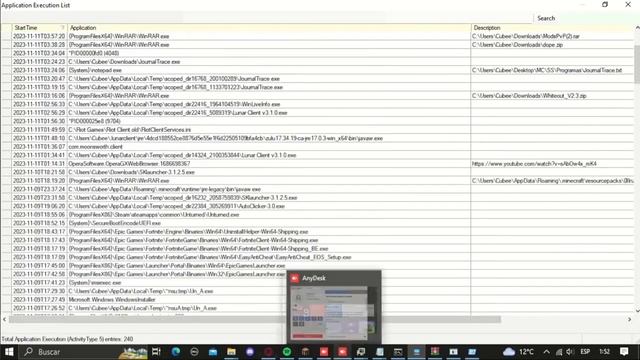Screen dimensions: 640x360
Task: Select the lunarclient javaw.exe row
Action: 318,138
